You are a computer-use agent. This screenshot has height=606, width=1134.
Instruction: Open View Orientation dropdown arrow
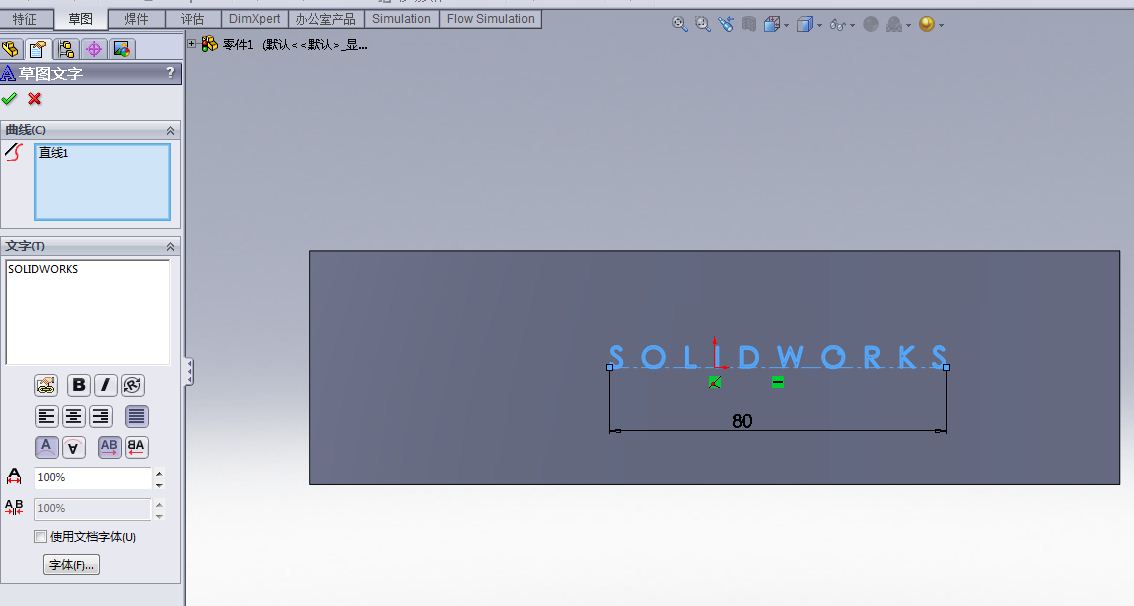point(786,25)
